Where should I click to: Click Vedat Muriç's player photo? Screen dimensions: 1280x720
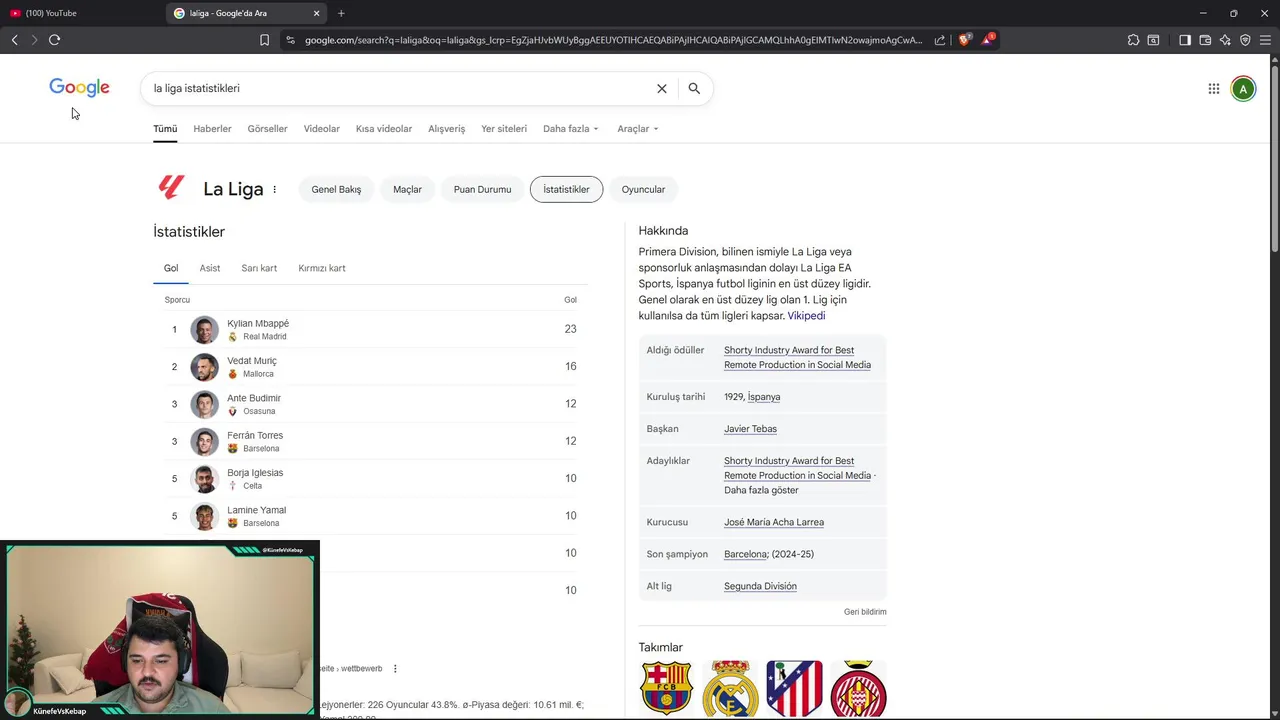click(x=204, y=367)
